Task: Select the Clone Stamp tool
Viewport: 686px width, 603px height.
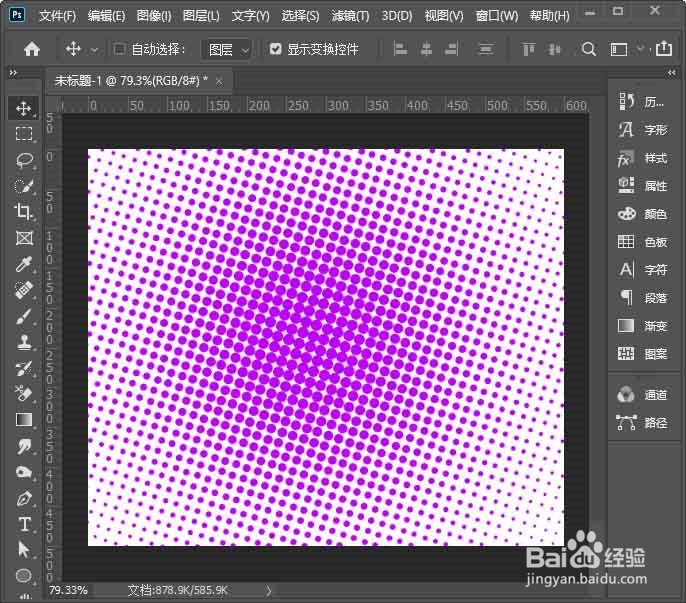Action: tap(24, 342)
